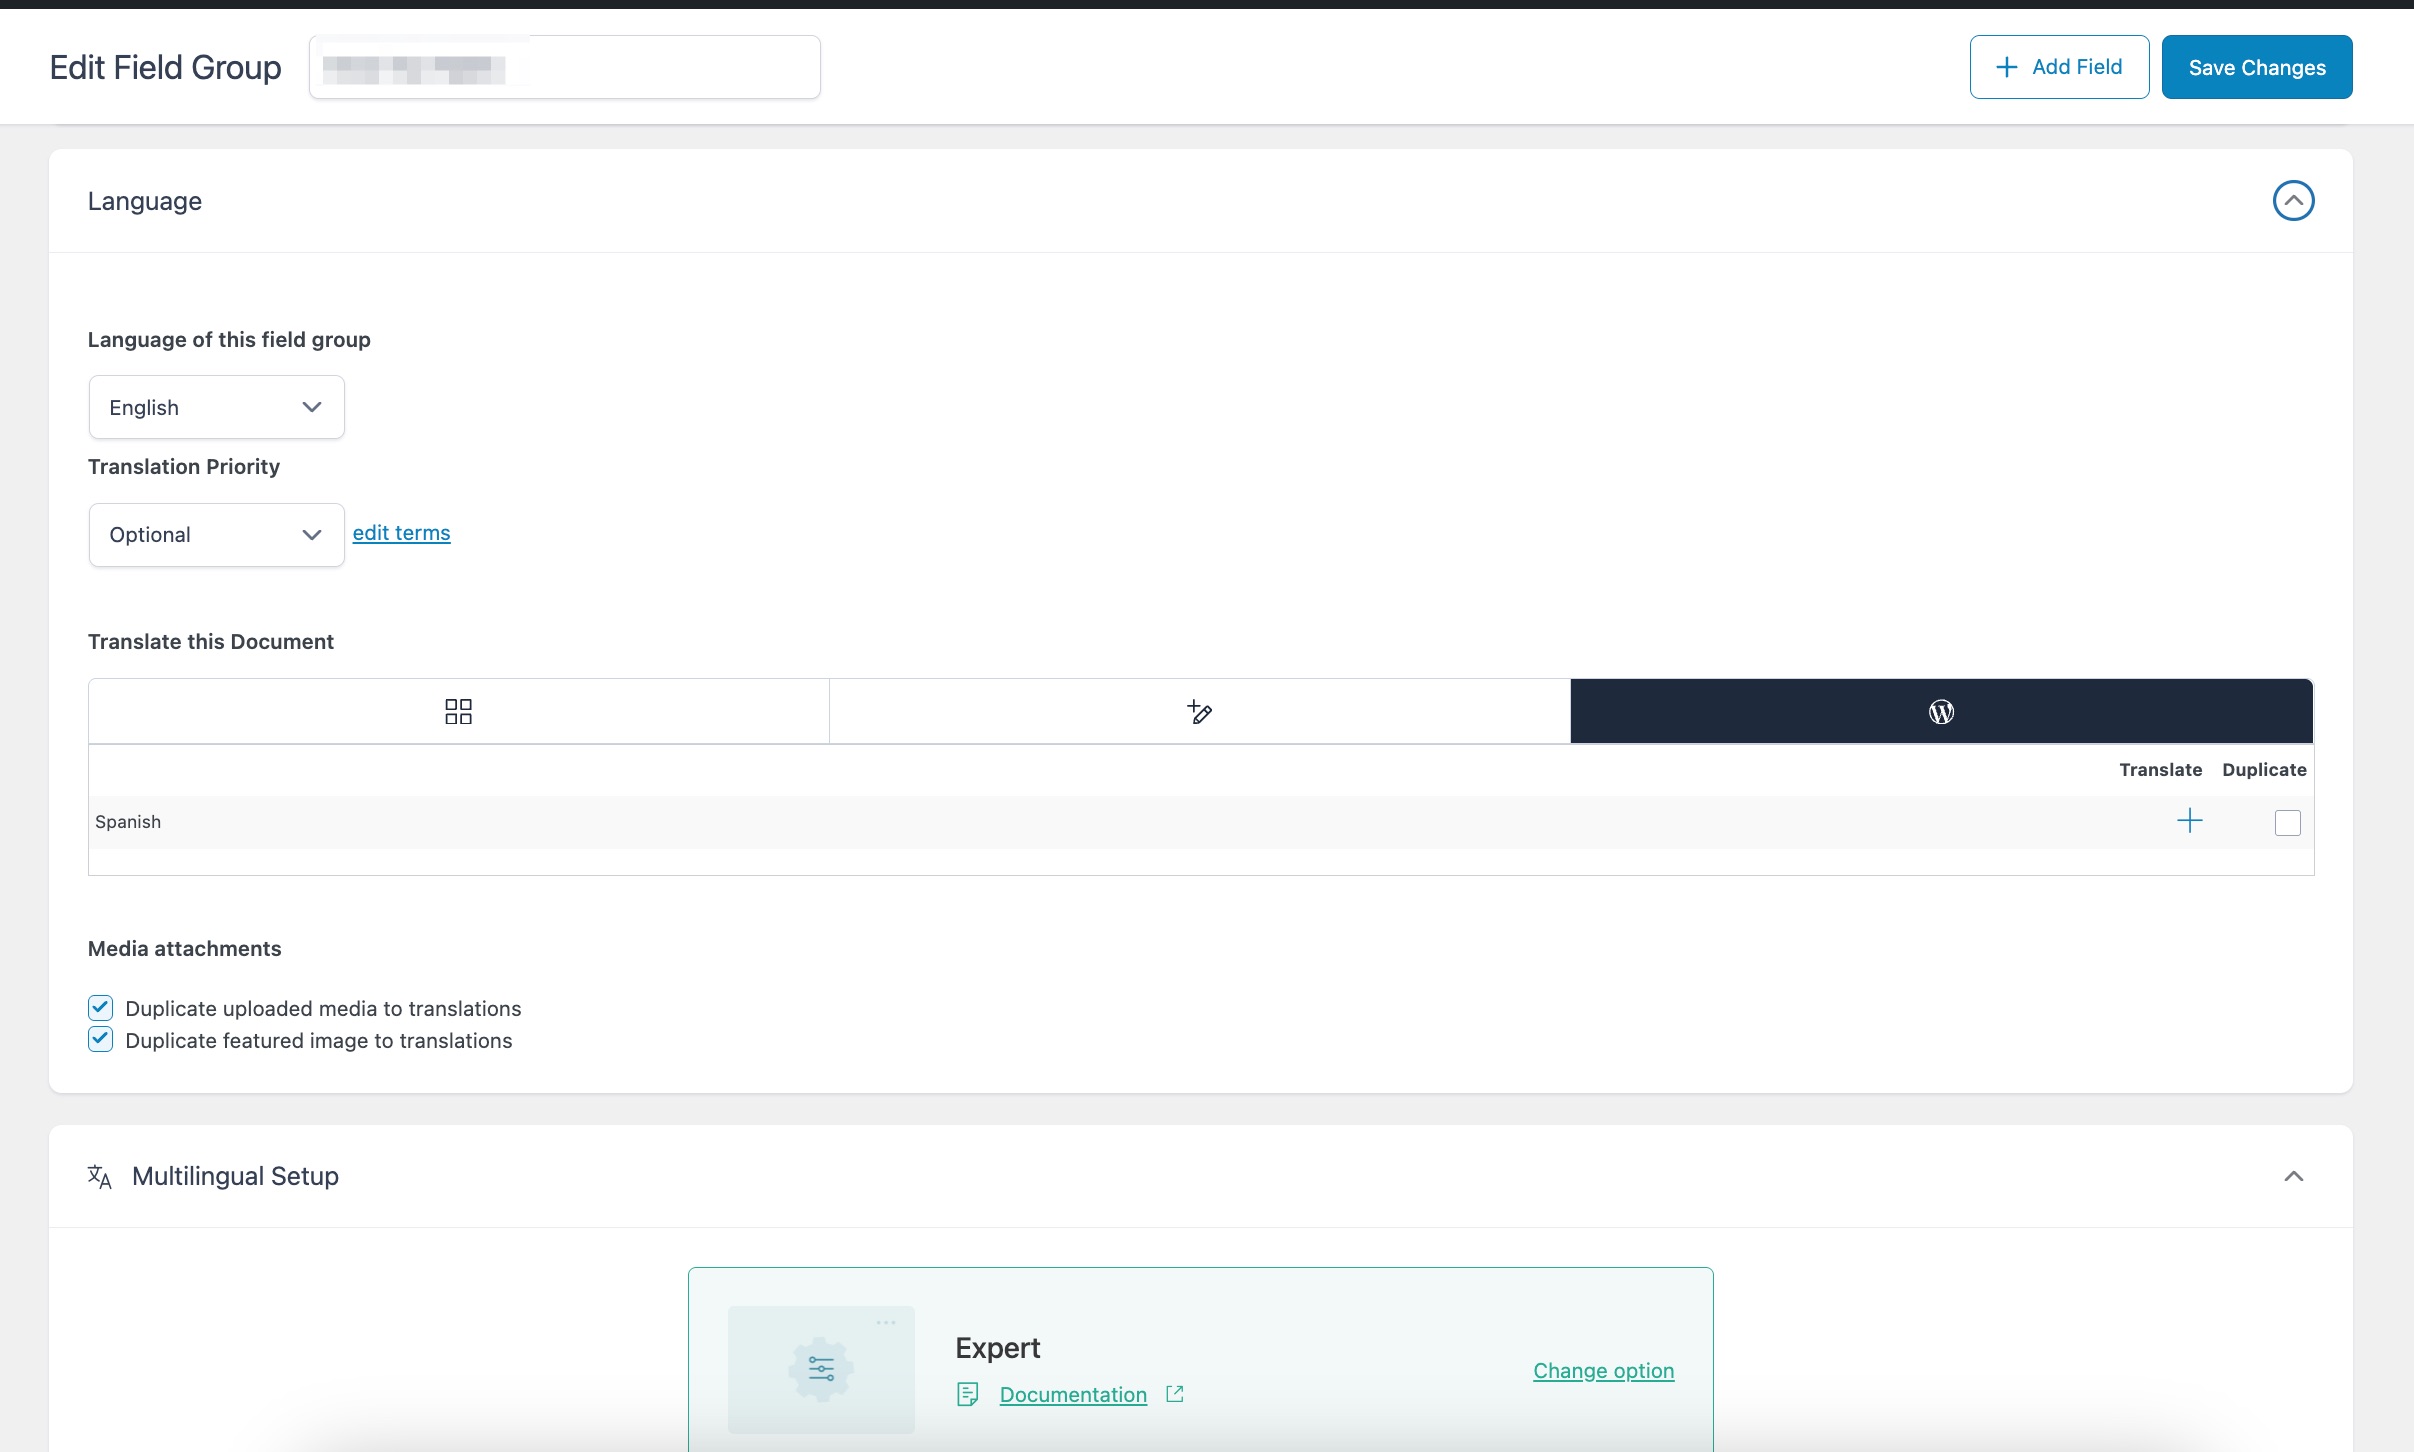Click the document icon beside Documentation
This screenshot has height=1452, width=2414.
pyautogui.click(x=967, y=1394)
